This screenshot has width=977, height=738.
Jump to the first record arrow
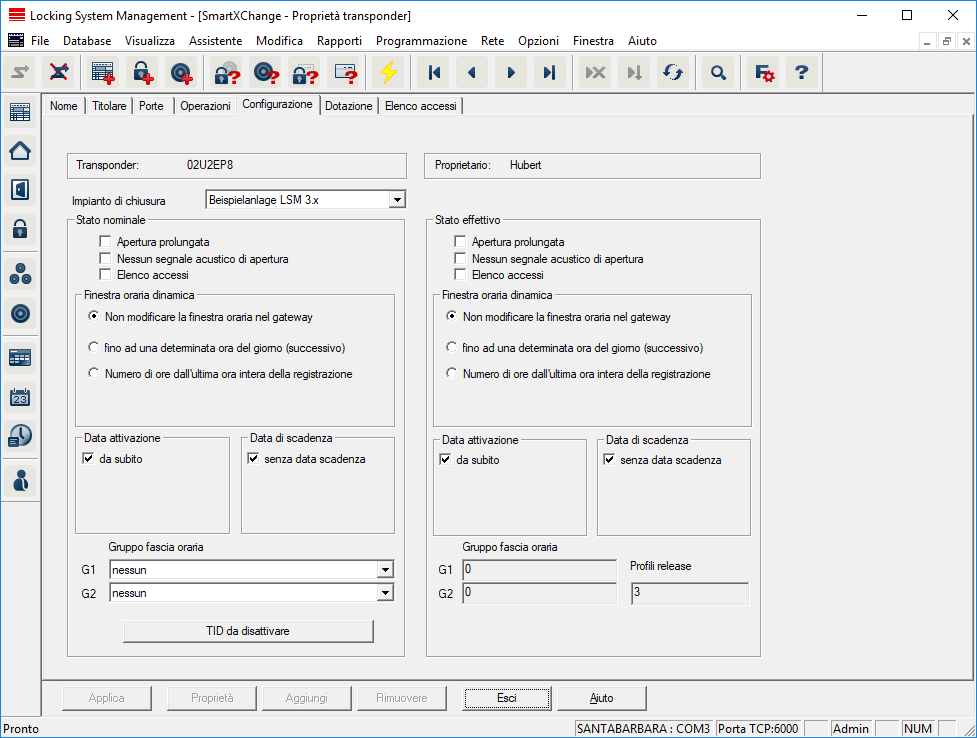click(435, 73)
